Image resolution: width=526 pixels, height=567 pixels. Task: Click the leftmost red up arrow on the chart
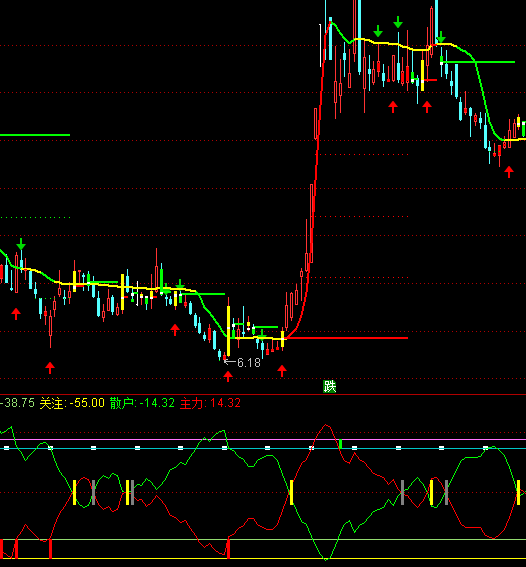click(x=16, y=314)
